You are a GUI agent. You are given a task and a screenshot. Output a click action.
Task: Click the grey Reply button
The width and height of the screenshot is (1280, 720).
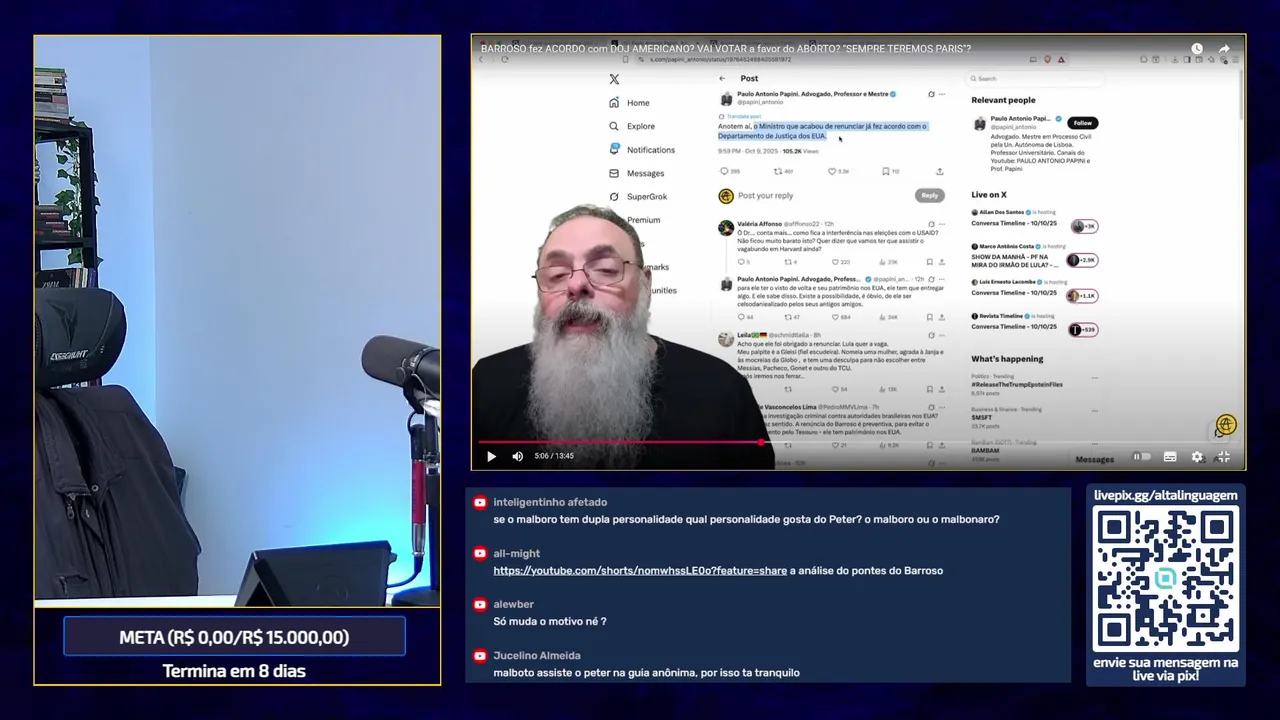[x=930, y=196]
